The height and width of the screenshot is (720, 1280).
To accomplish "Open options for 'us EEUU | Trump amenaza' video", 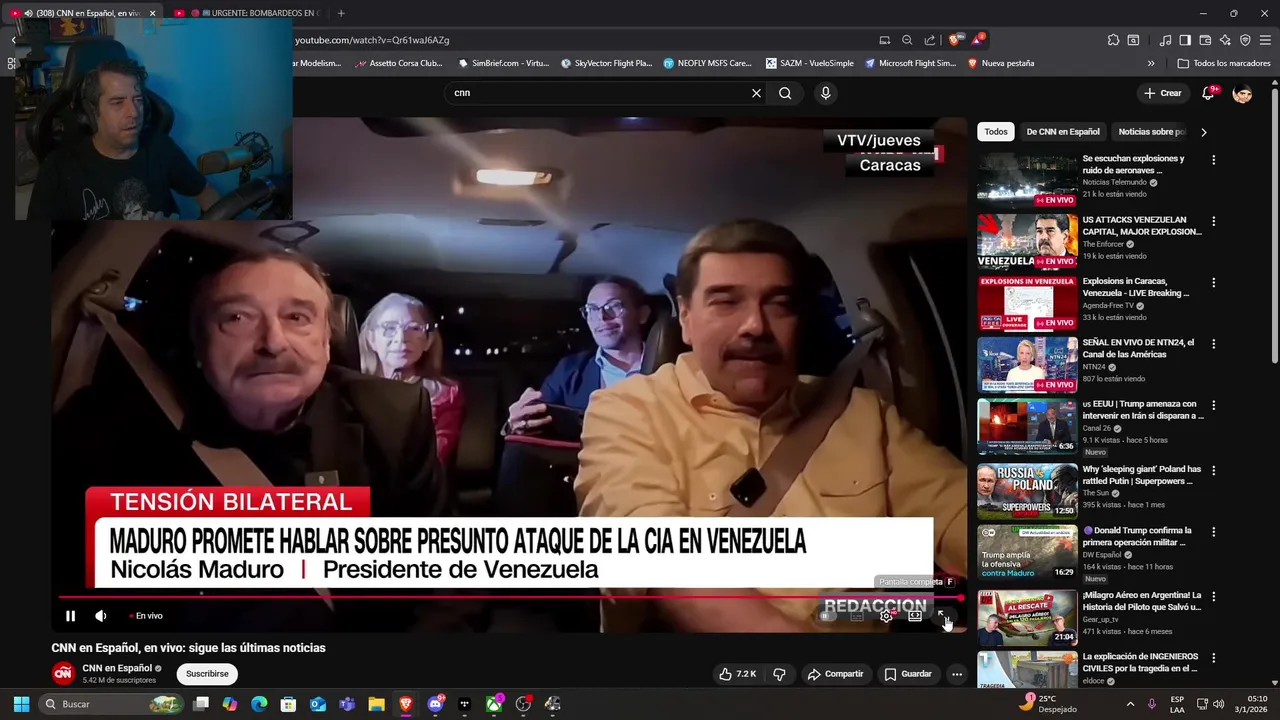I will click(1214, 406).
